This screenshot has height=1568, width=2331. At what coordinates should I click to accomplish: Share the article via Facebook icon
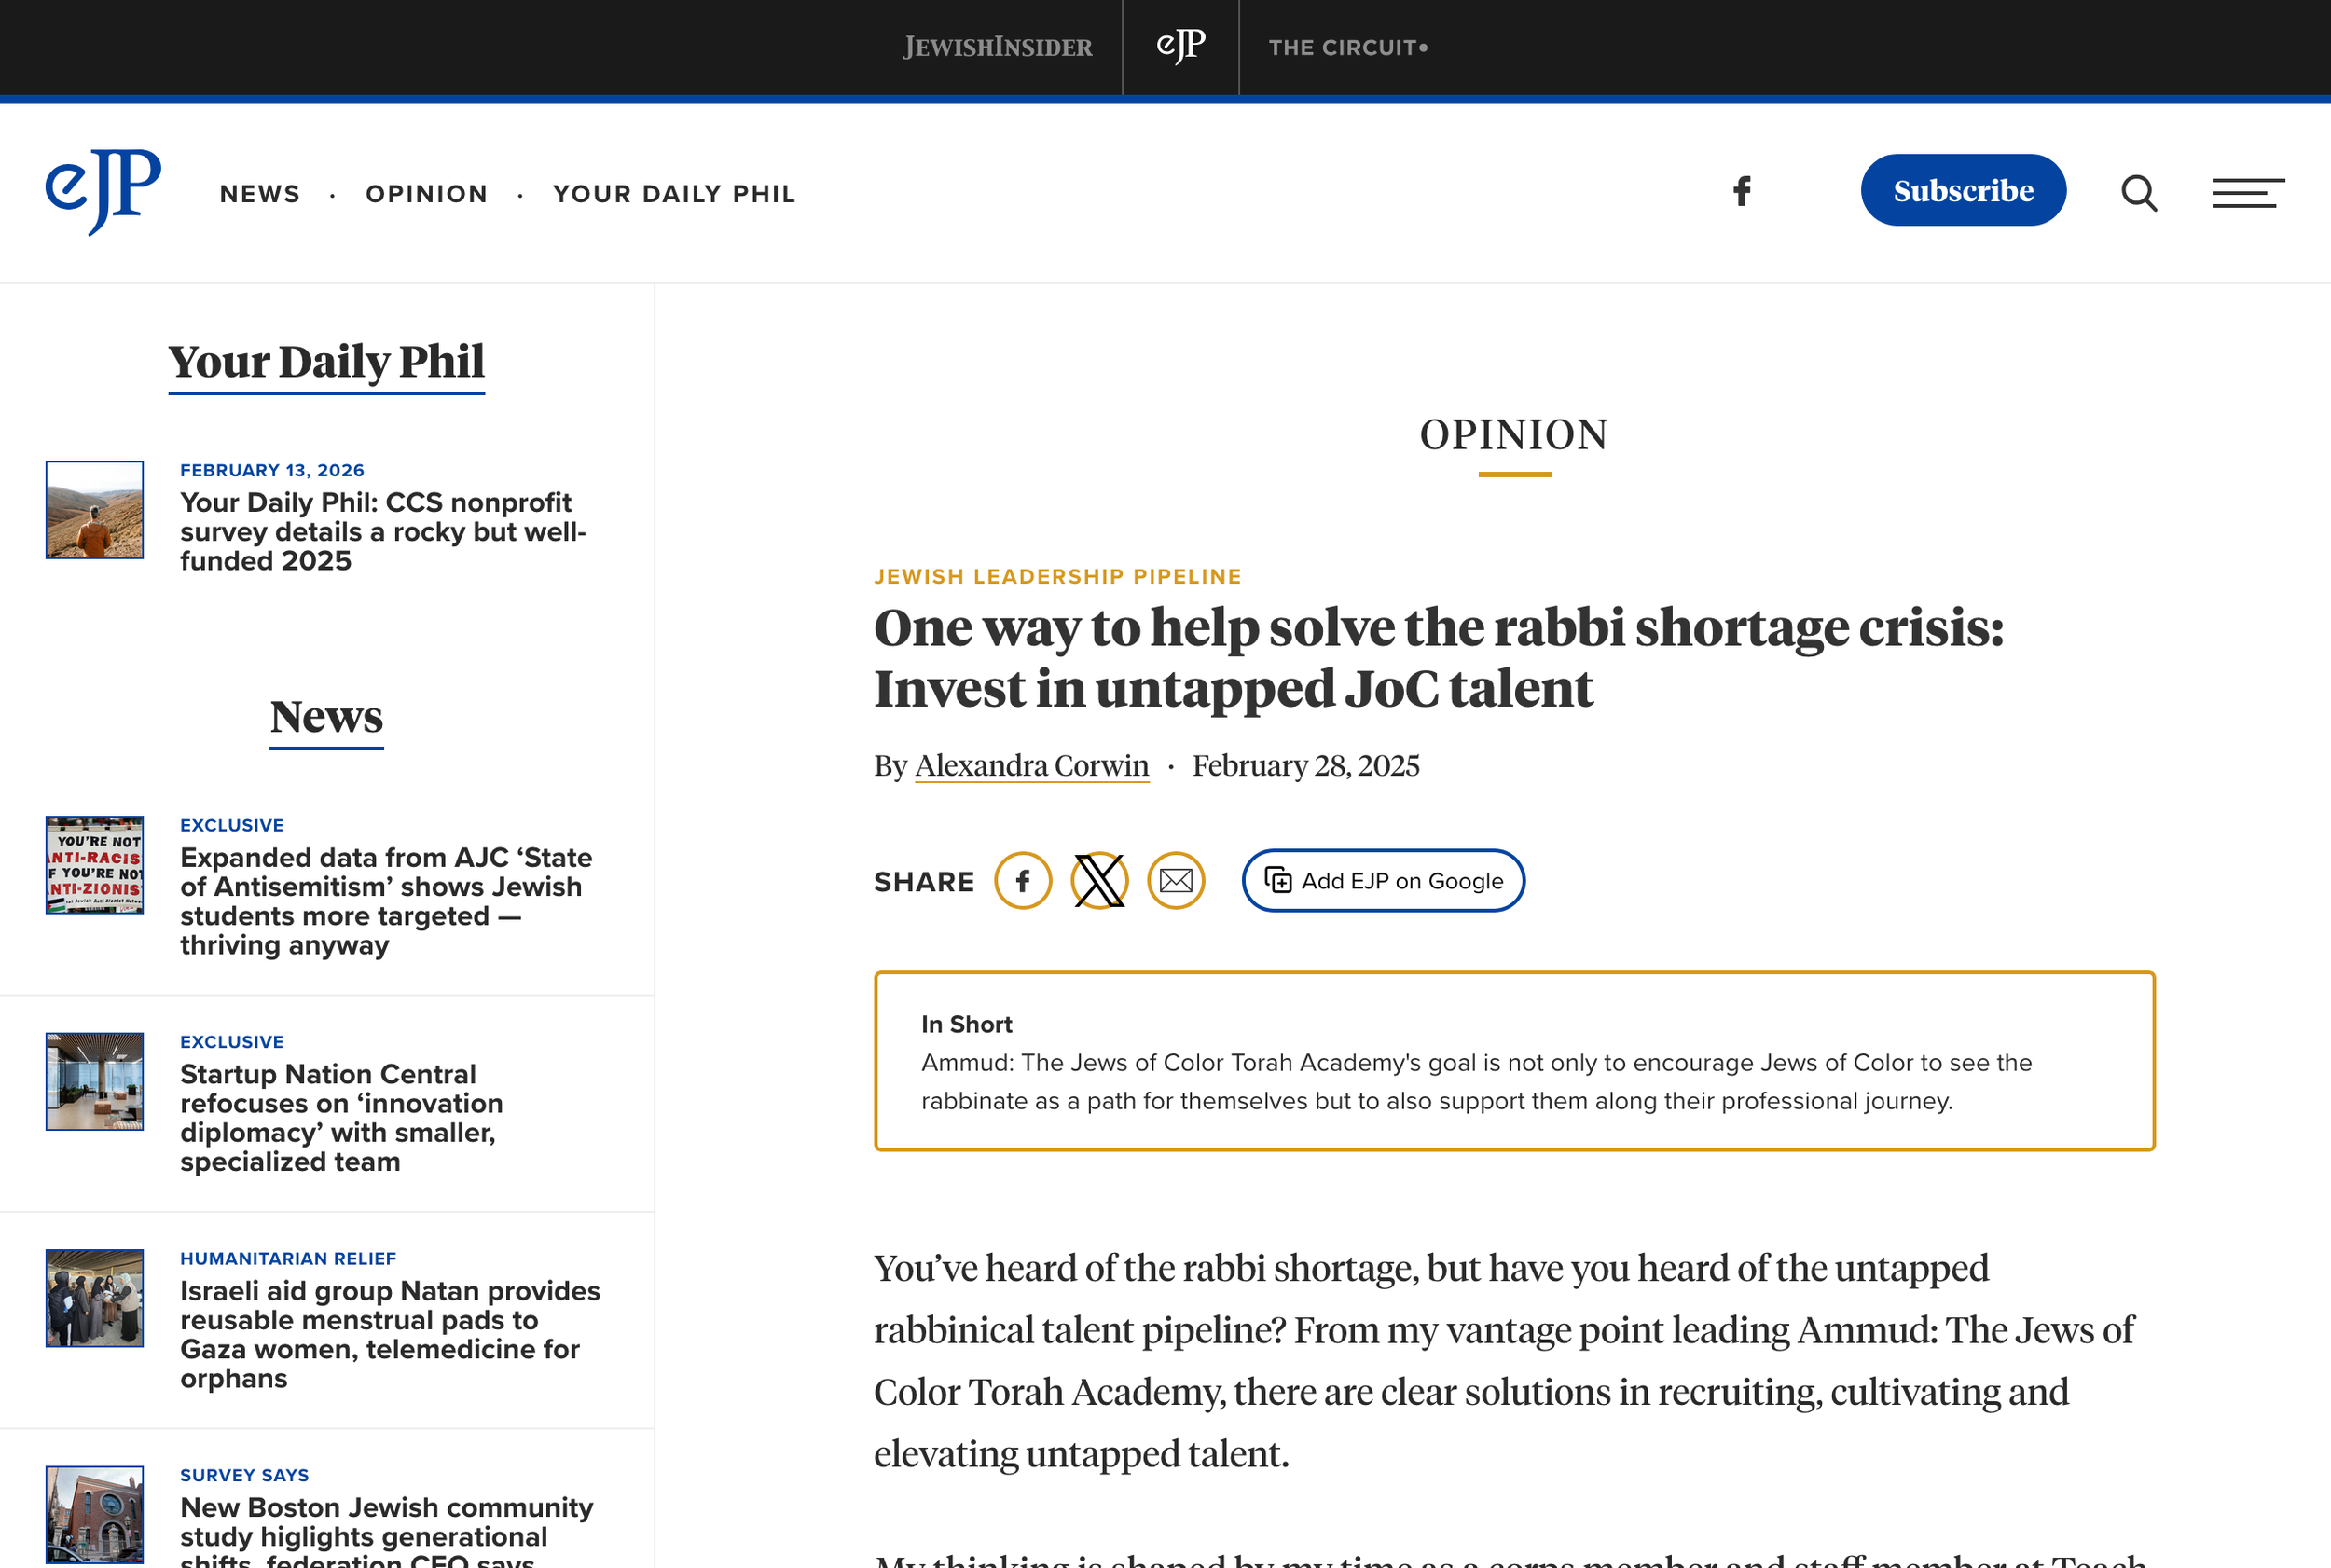[1023, 881]
